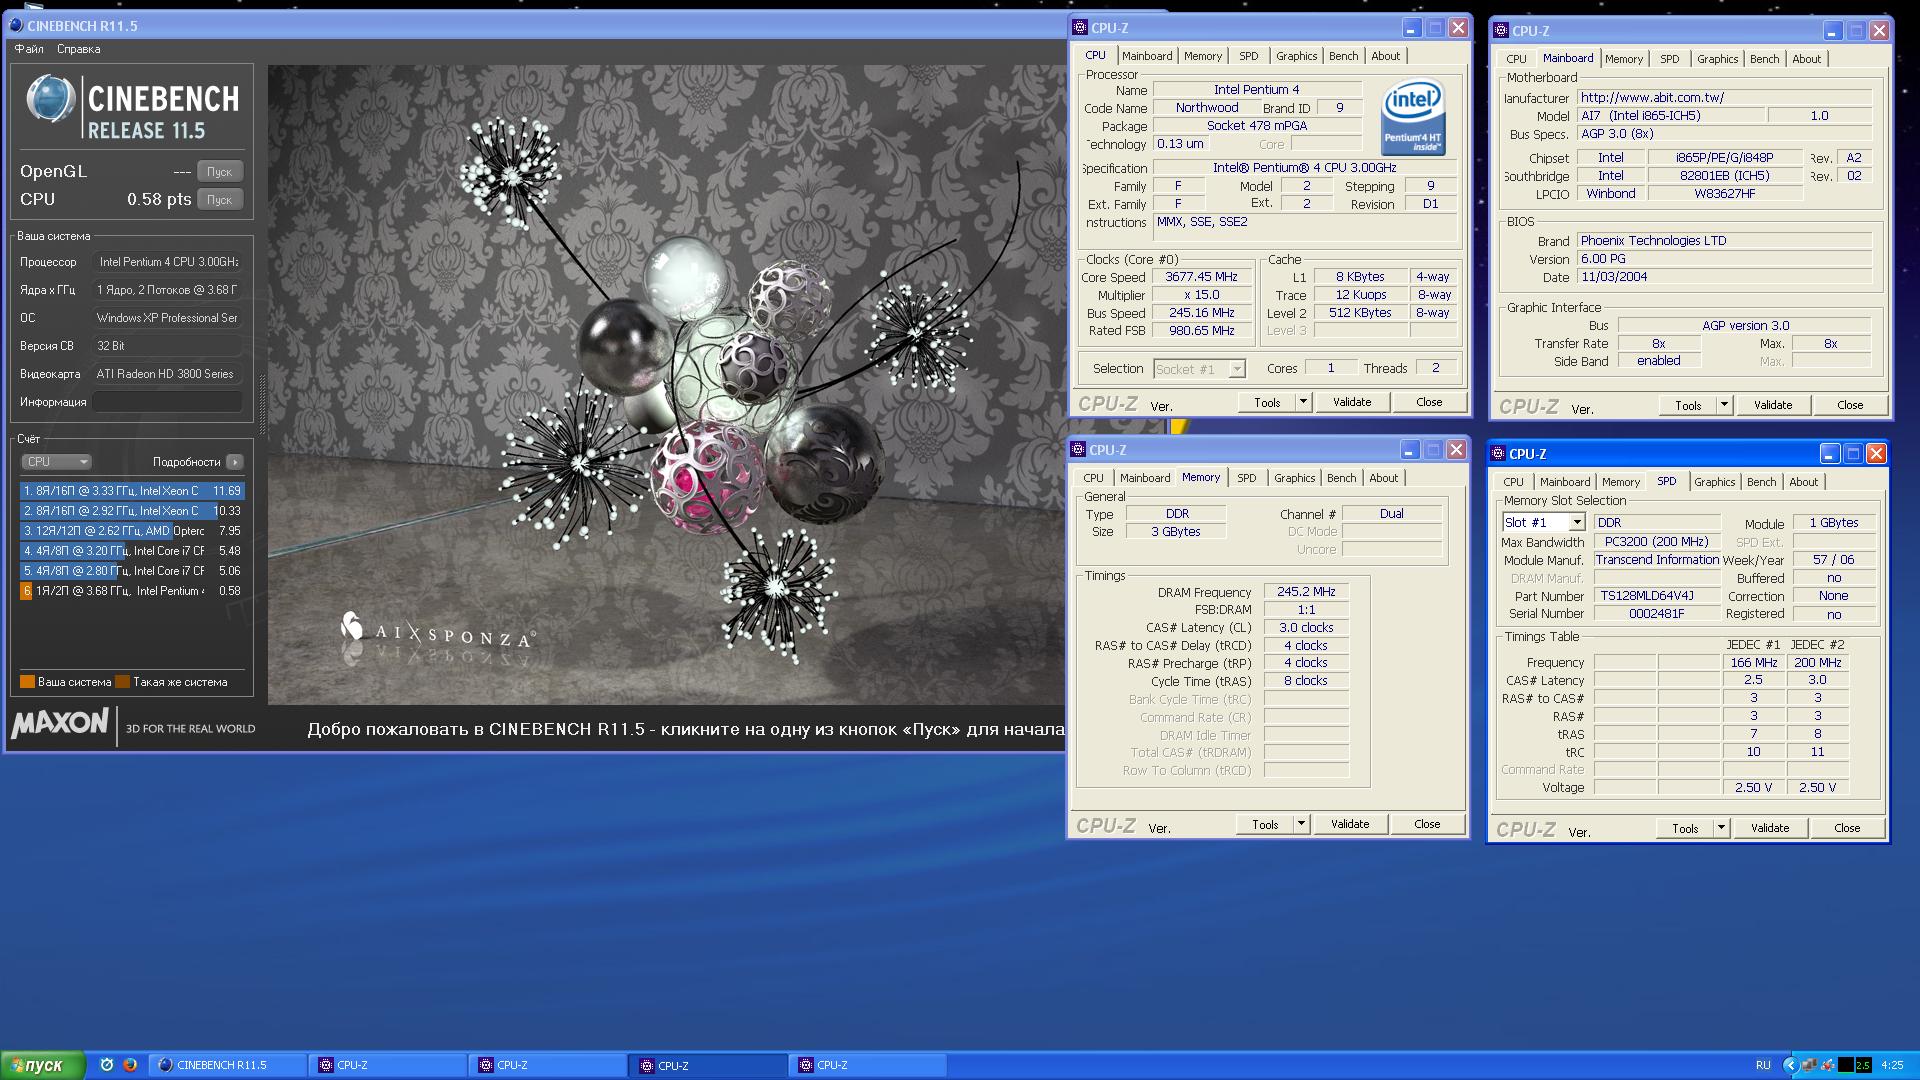This screenshot has width=1920, height=1080.
Task: Switch to Bench tab in CPU window
Action: tap(1343, 56)
